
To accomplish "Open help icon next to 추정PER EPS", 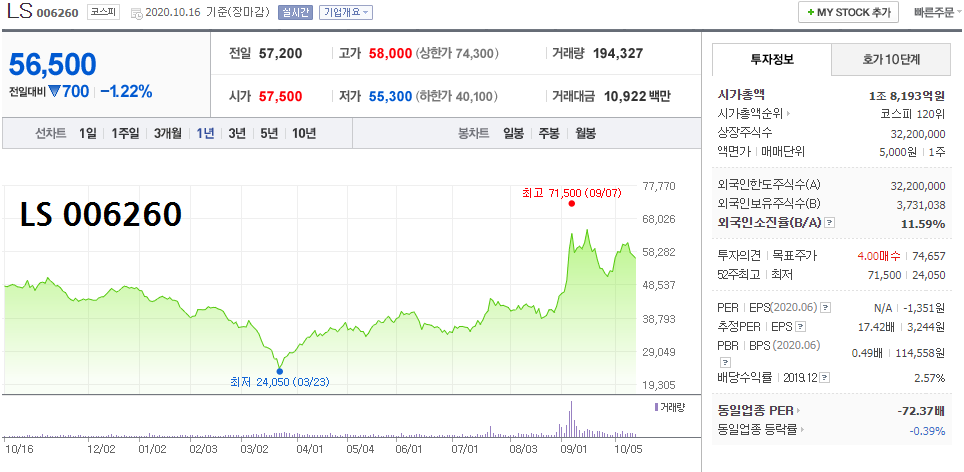I will [800, 326].
